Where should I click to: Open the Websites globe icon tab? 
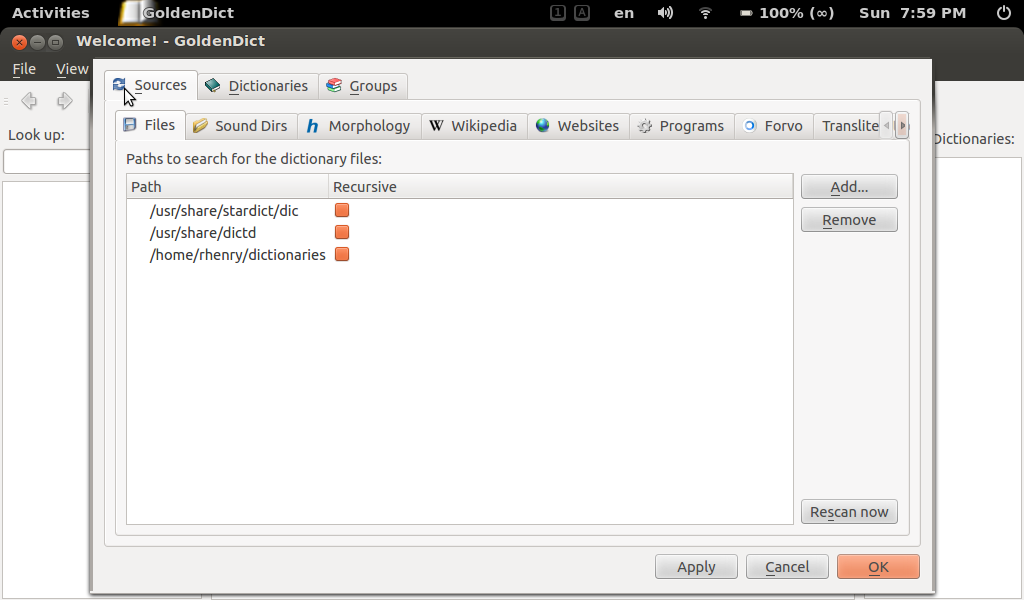point(543,125)
